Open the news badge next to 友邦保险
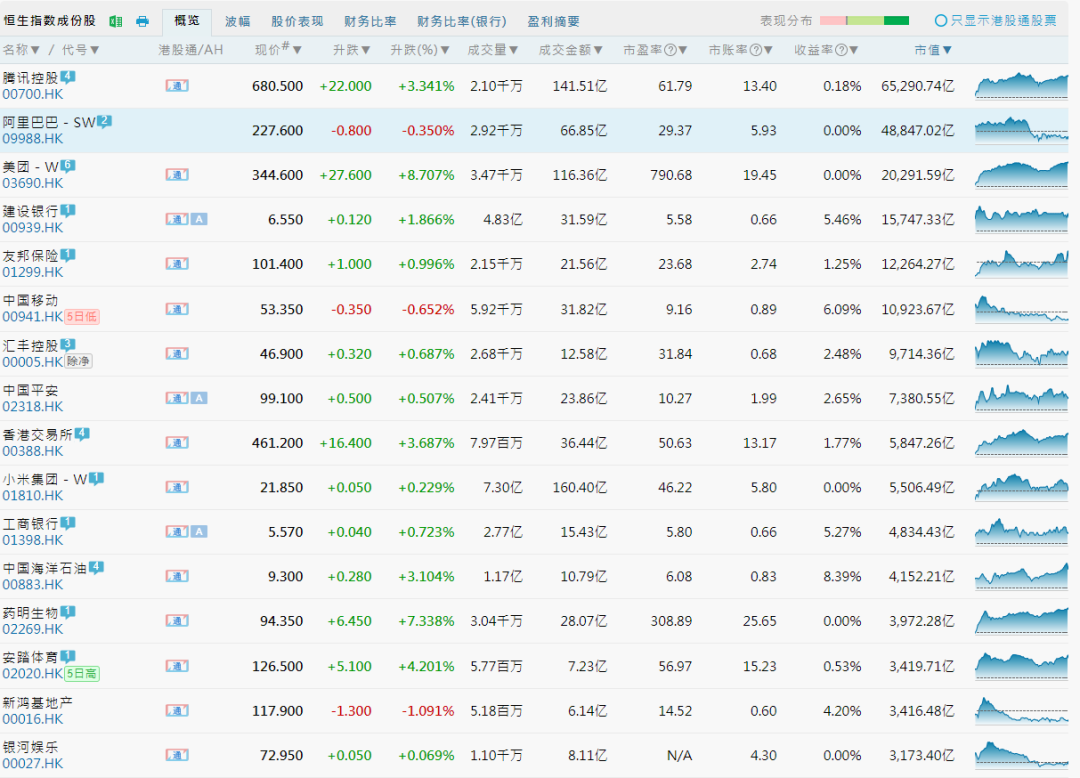Image resolution: width=1080 pixels, height=778 pixels. pos(68,255)
